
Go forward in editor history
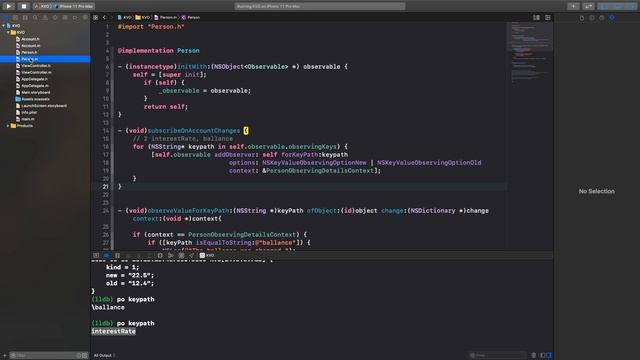111,18
